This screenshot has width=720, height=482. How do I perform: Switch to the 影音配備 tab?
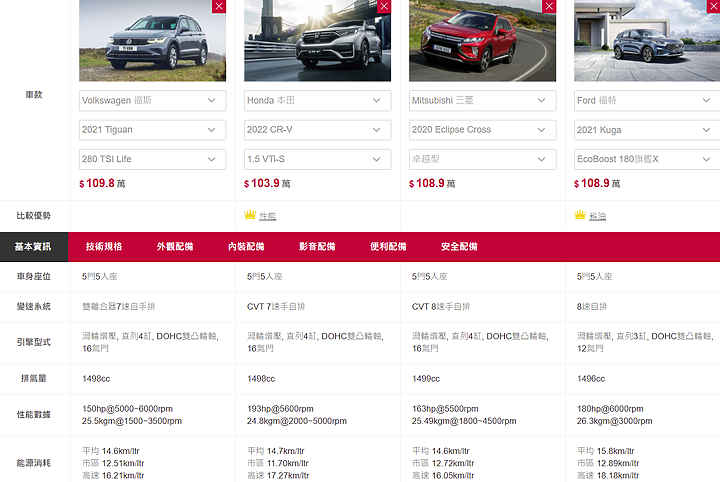[x=317, y=247]
